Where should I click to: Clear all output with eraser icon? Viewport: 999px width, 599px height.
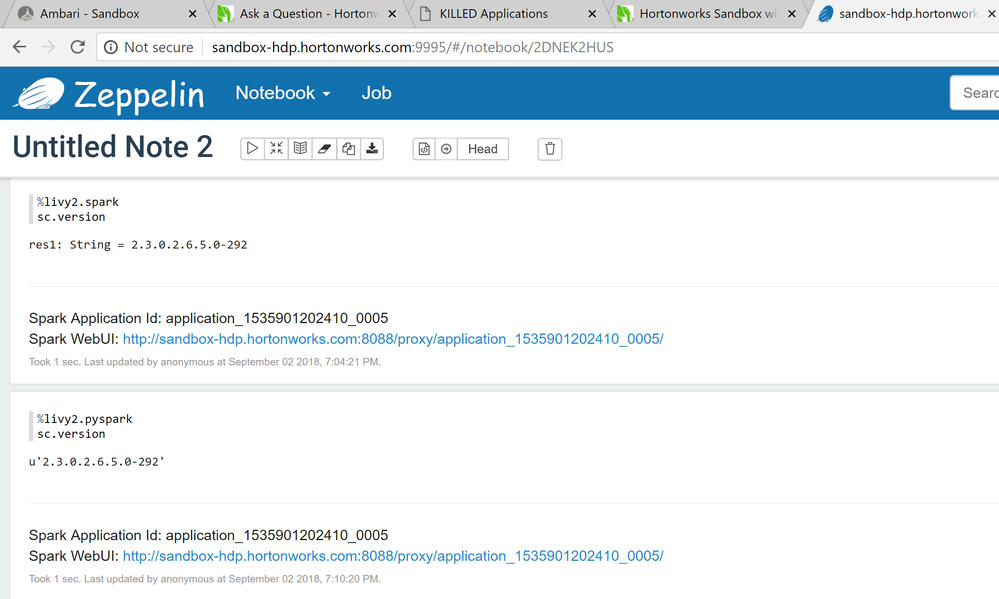point(324,148)
